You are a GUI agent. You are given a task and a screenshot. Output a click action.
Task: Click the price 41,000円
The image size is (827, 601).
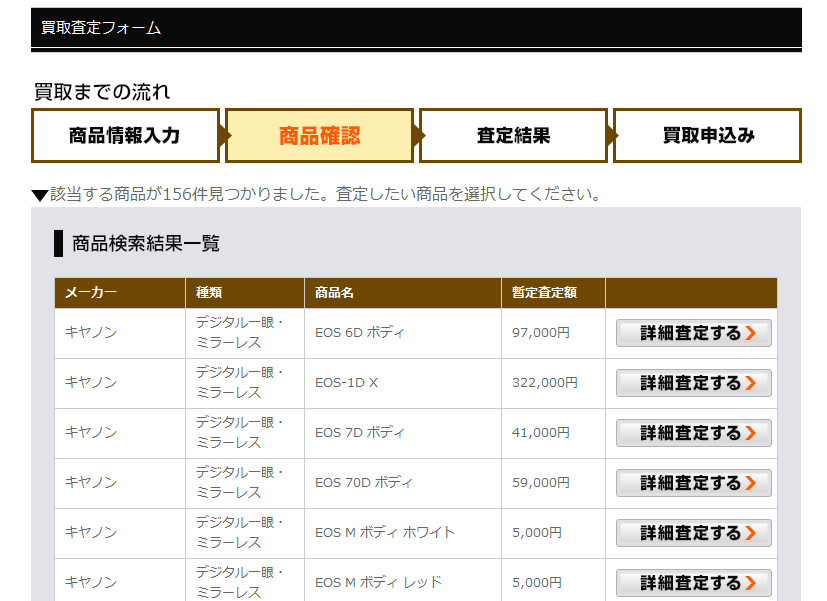(x=541, y=433)
